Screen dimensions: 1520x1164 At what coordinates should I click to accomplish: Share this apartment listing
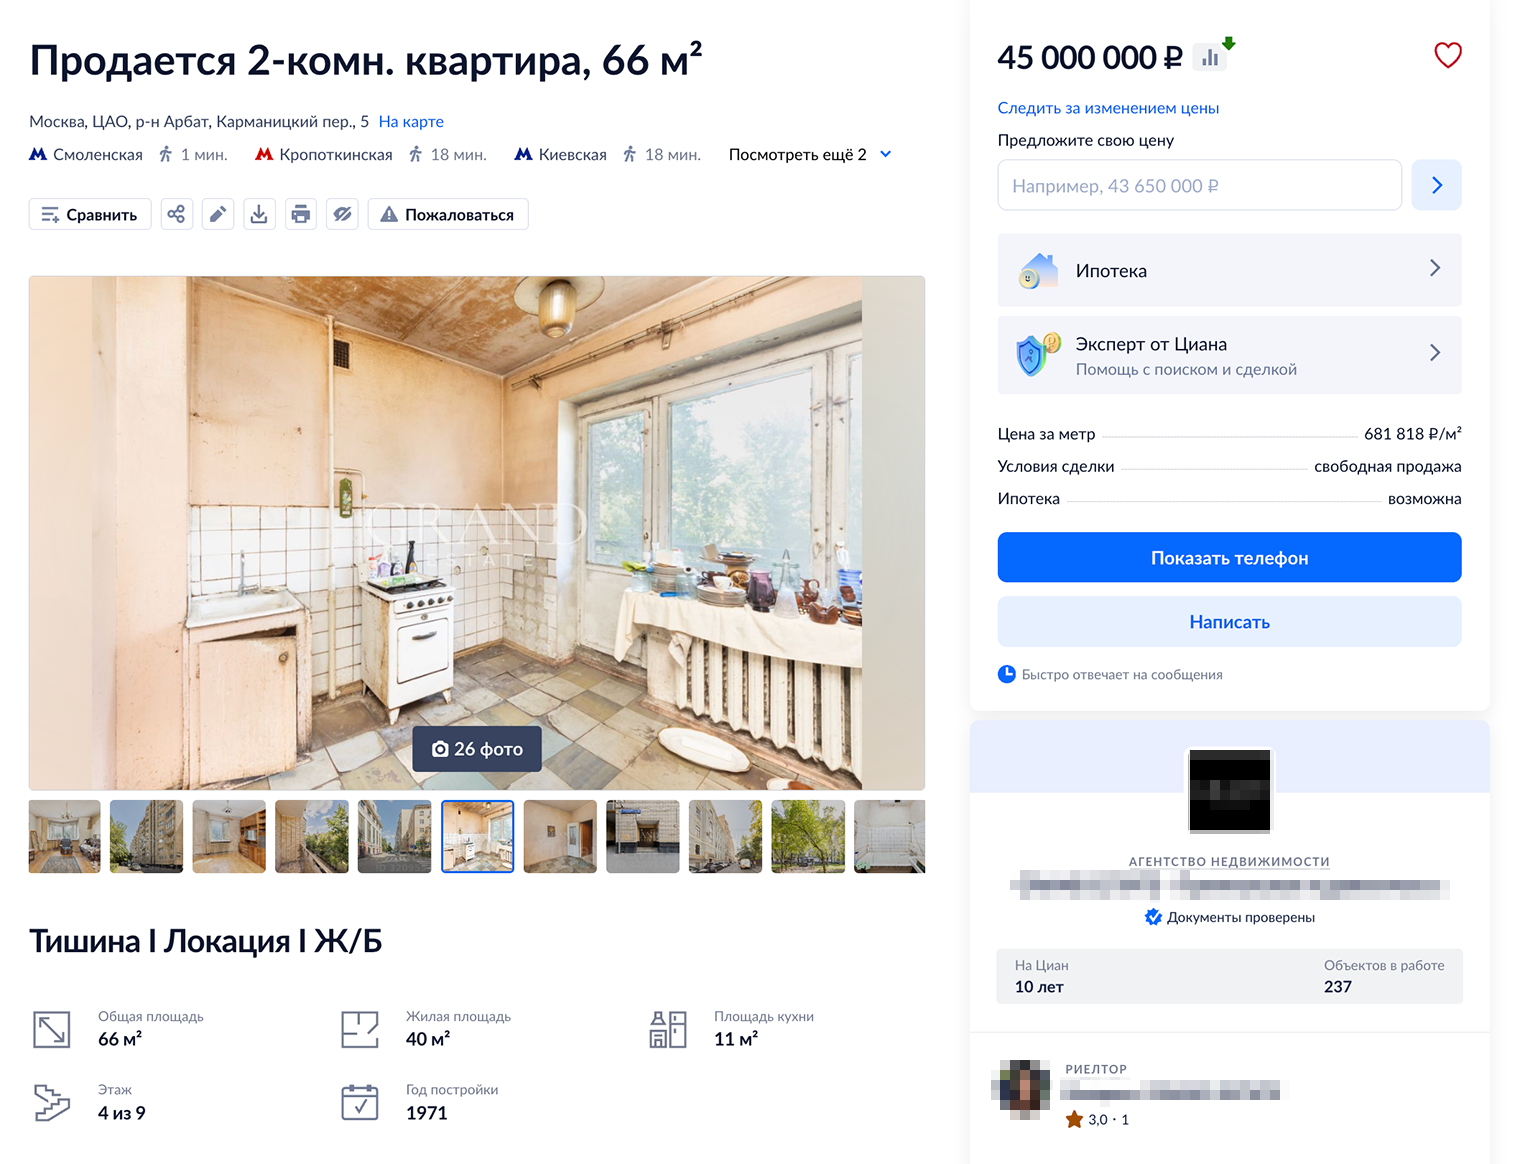[176, 214]
